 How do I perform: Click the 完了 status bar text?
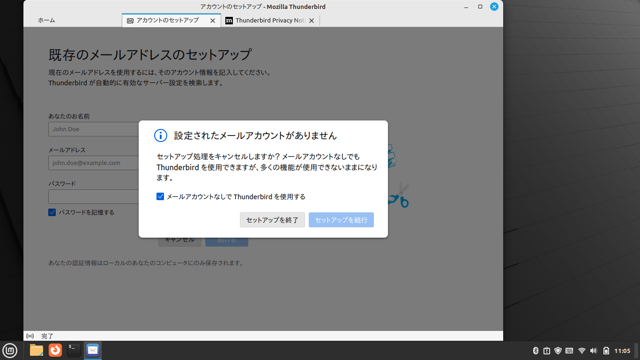47,336
